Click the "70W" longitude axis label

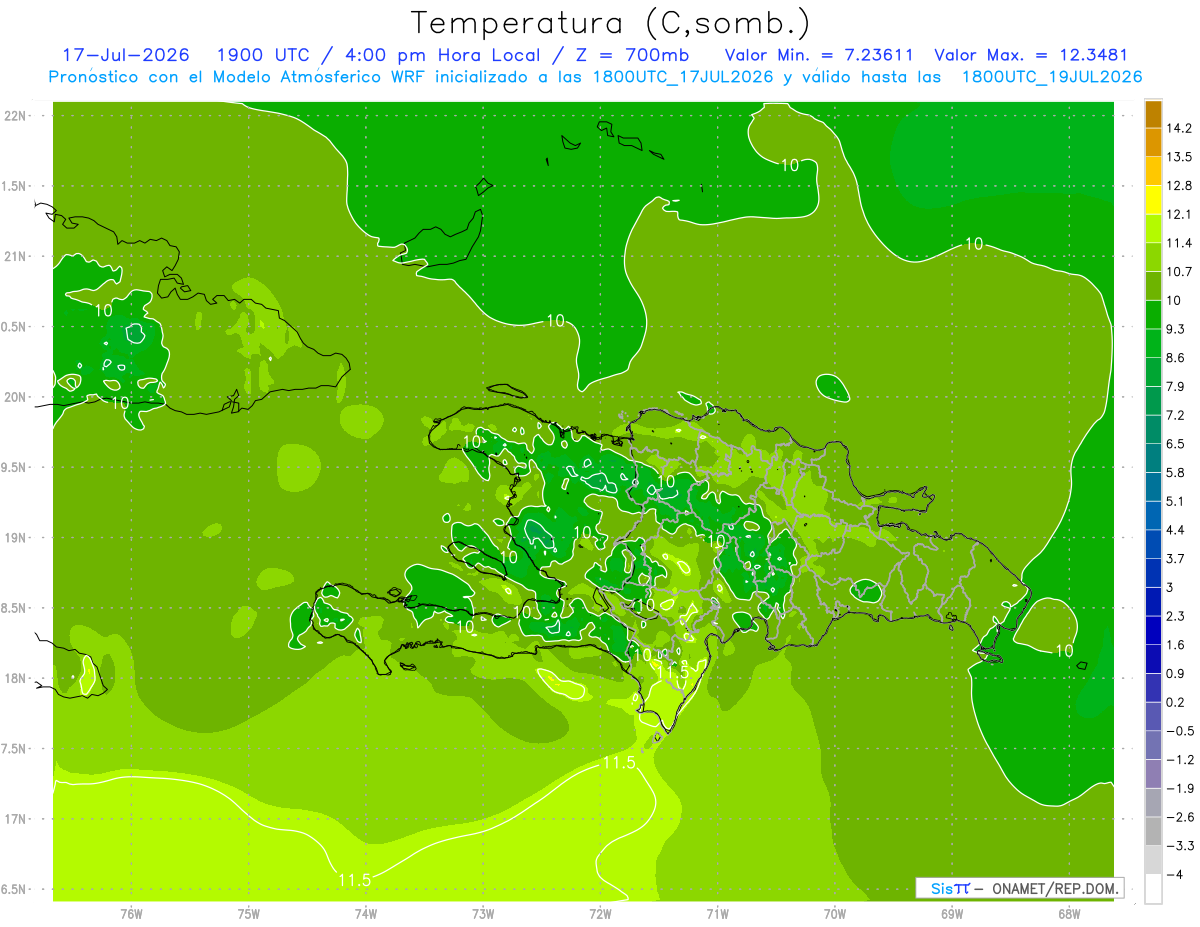click(x=835, y=914)
